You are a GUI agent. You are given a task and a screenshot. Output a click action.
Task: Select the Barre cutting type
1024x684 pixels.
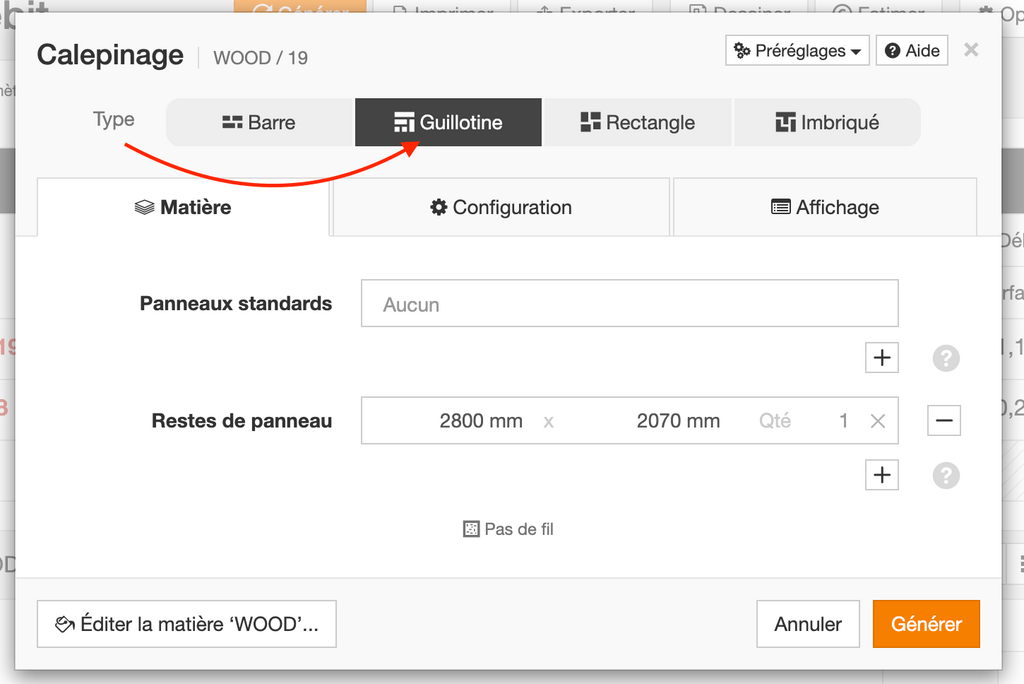[259, 123]
